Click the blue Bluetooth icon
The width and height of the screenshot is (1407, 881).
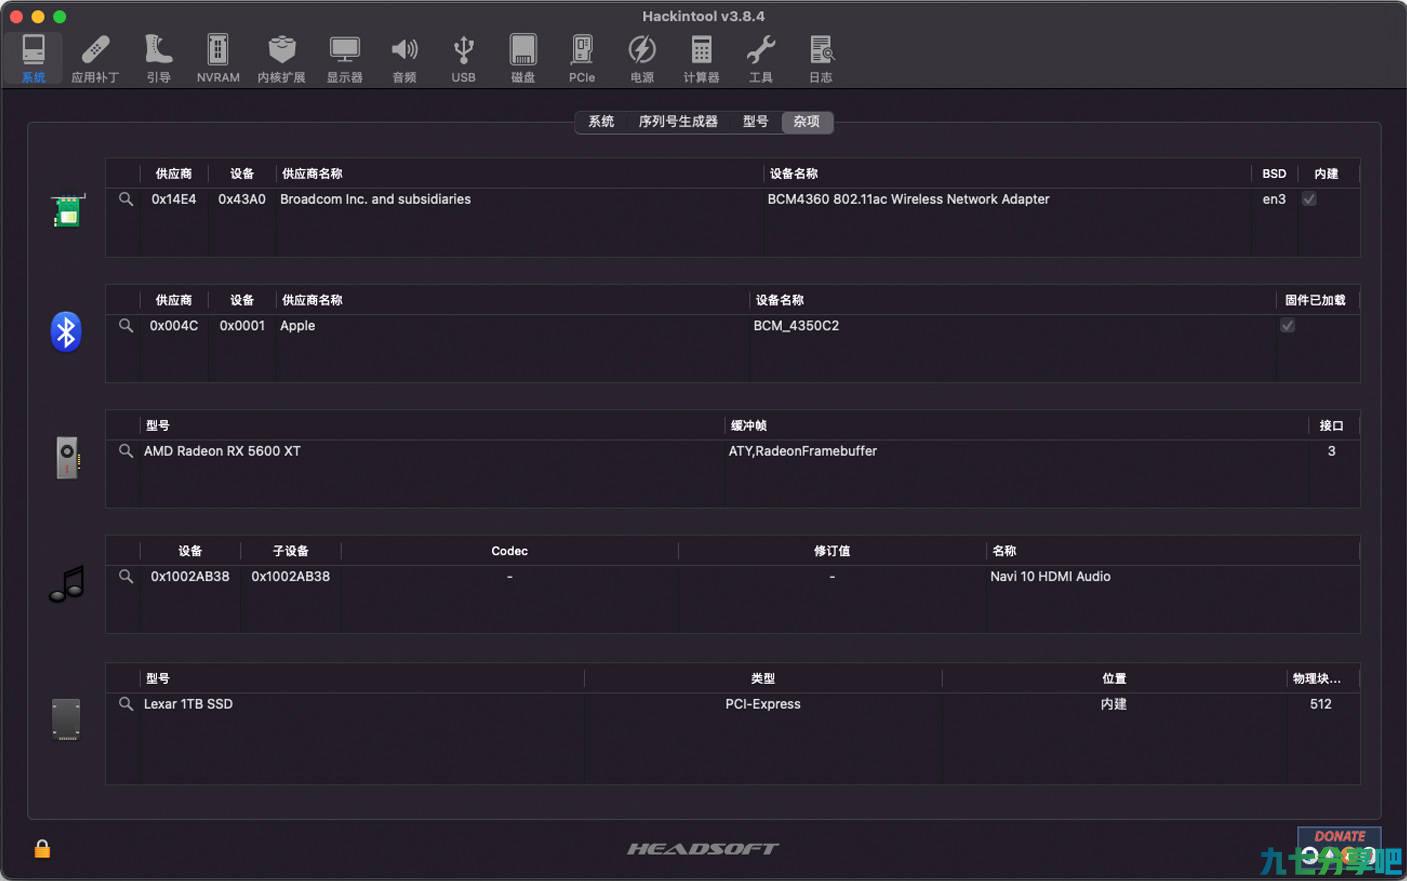(66, 332)
